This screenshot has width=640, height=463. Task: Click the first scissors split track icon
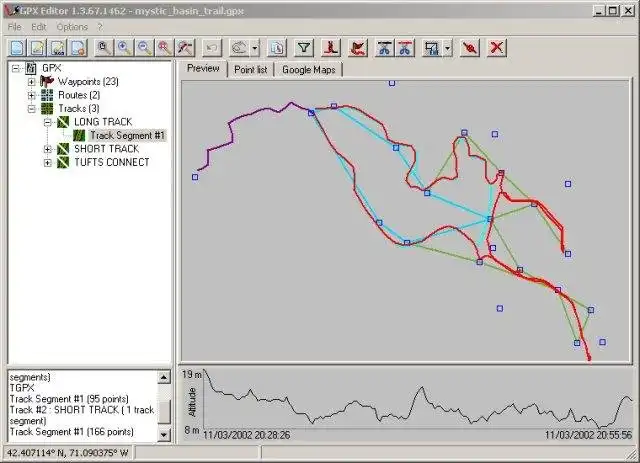[x=384, y=48]
